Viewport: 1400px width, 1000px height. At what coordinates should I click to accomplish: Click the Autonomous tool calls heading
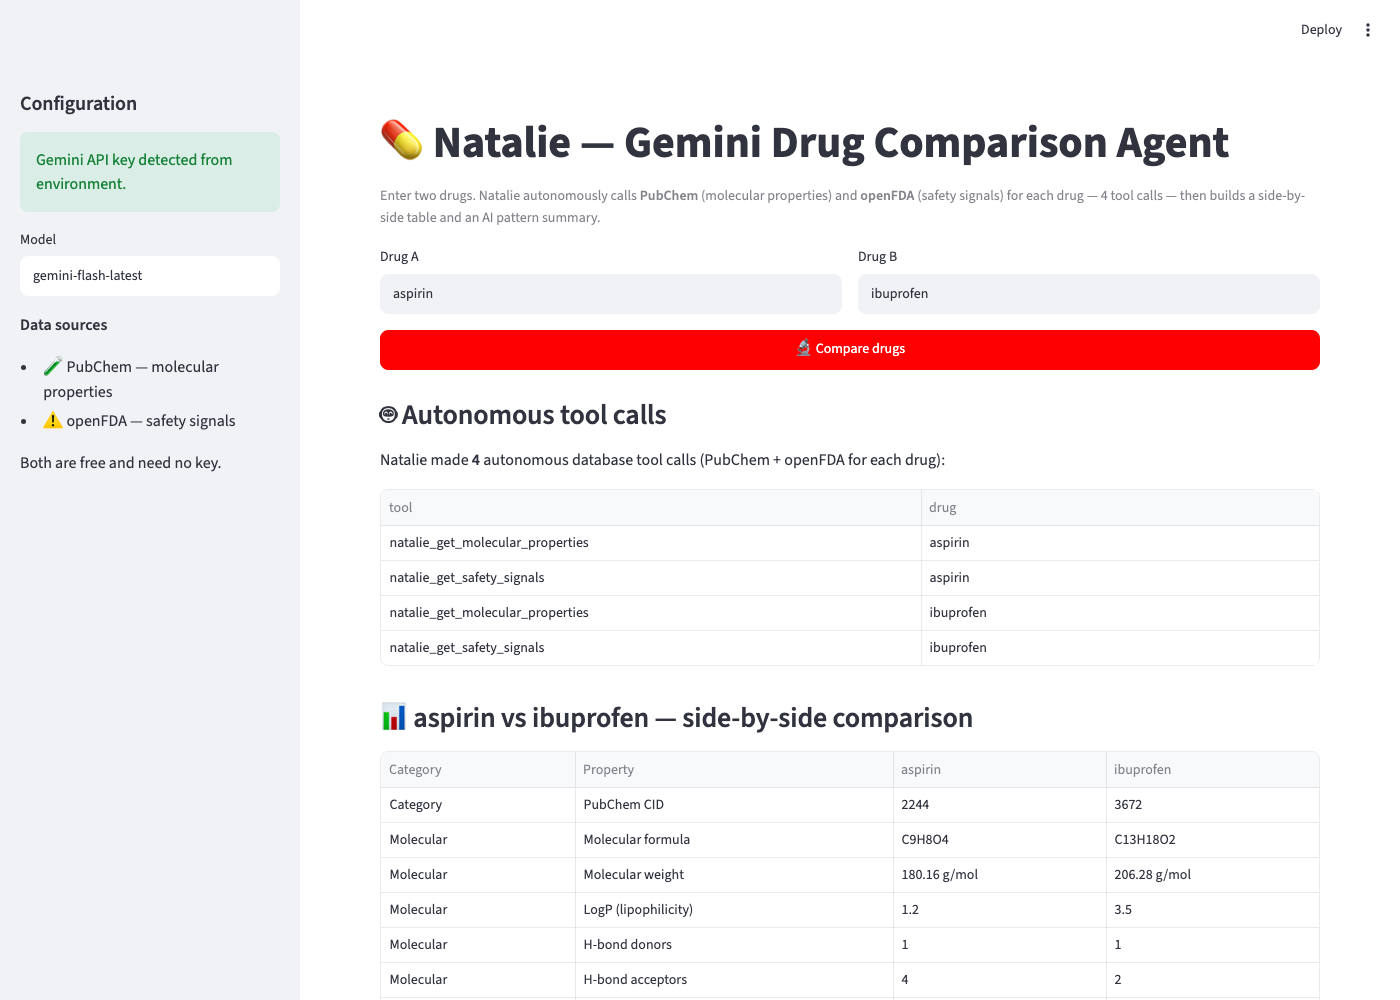point(534,415)
